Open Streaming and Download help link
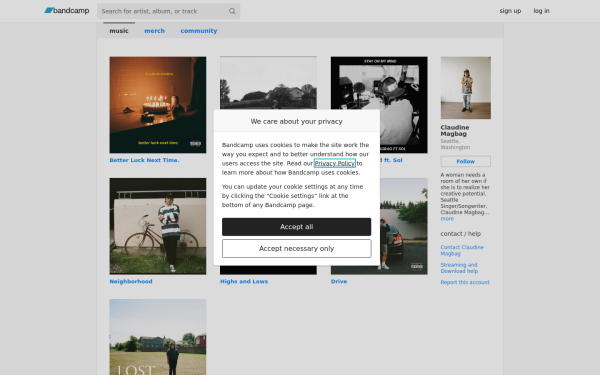Viewport: 600px width, 375px height. pyautogui.click(x=459, y=268)
